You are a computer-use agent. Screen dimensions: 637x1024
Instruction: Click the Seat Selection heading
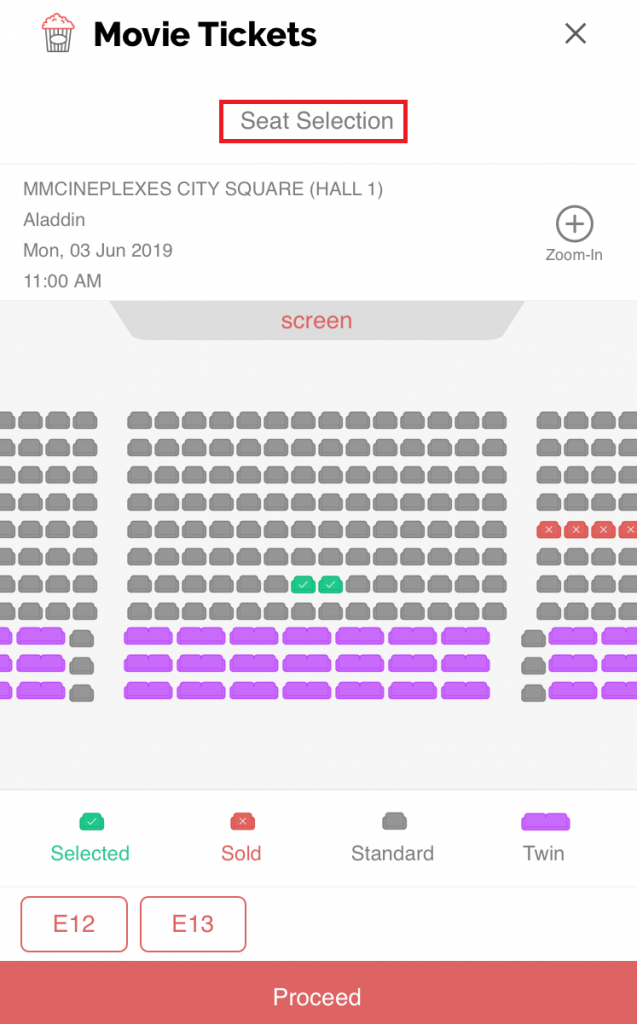[316, 121]
